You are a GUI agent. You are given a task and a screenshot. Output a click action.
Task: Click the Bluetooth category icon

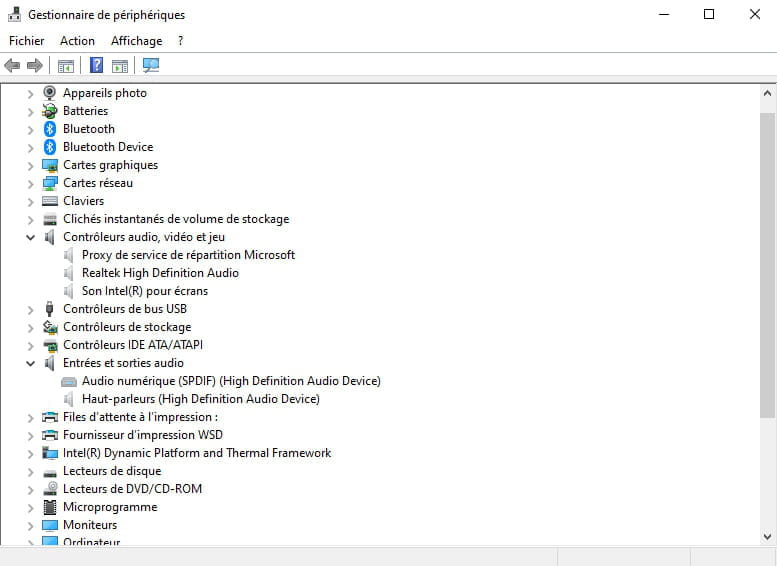tap(50, 129)
